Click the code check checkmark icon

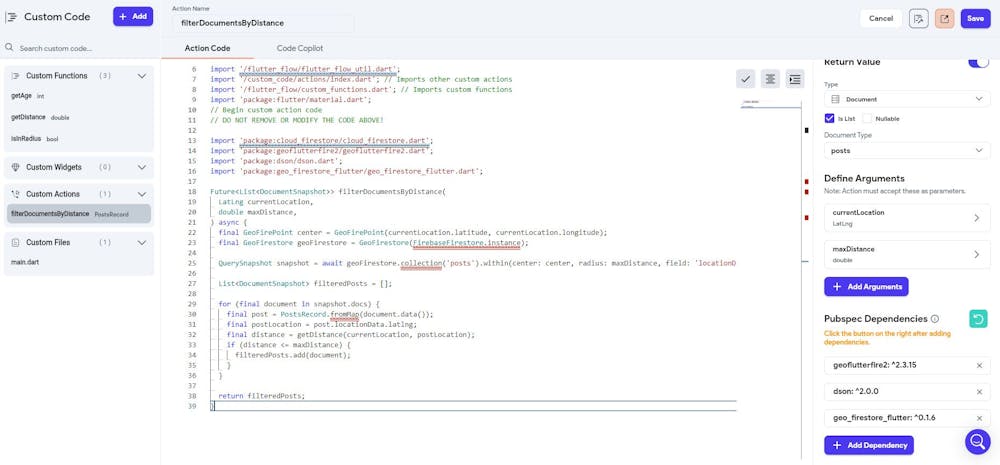pyautogui.click(x=746, y=79)
